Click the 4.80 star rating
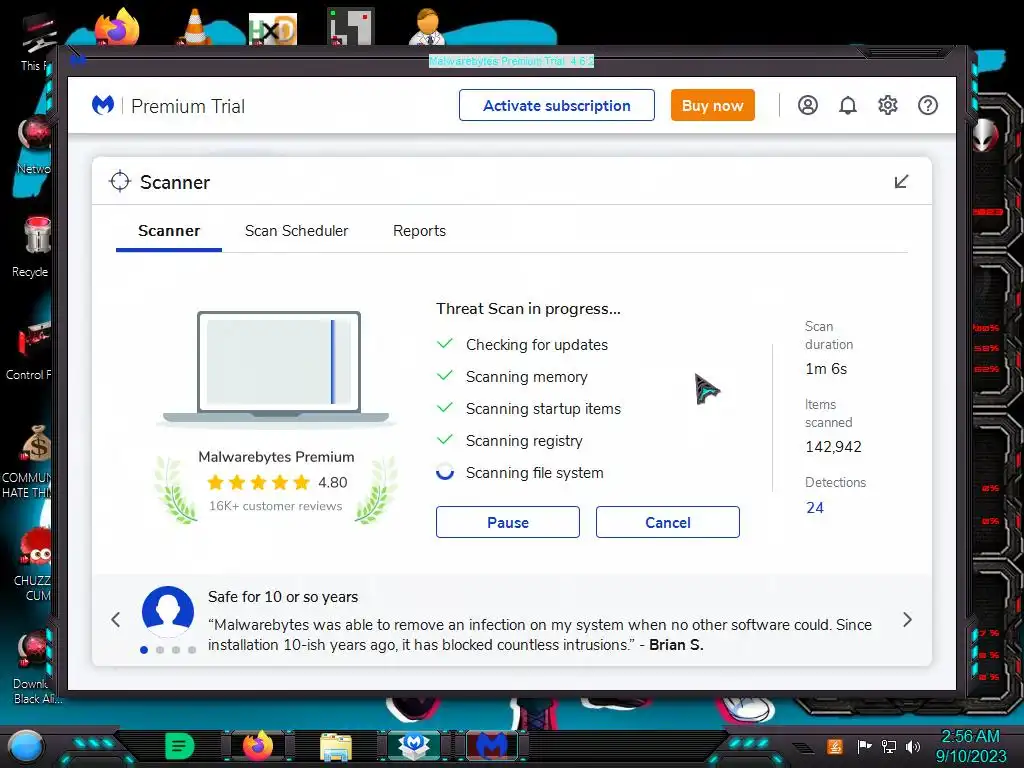The height and width of the screenshot is (768, 1024). click(x=277, y=483)
